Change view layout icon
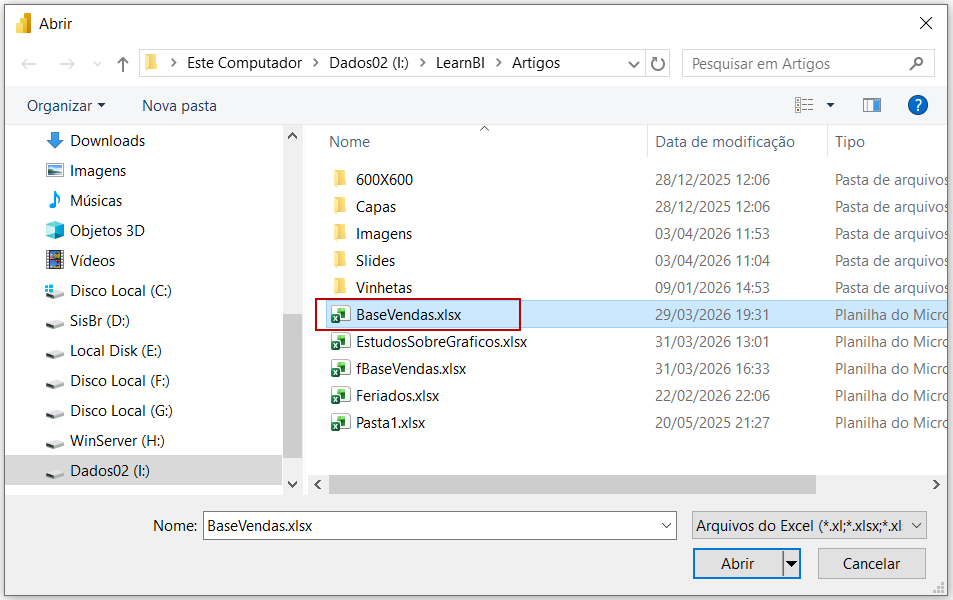The width and height of the screenshot is (953, 600). (804, 105)
